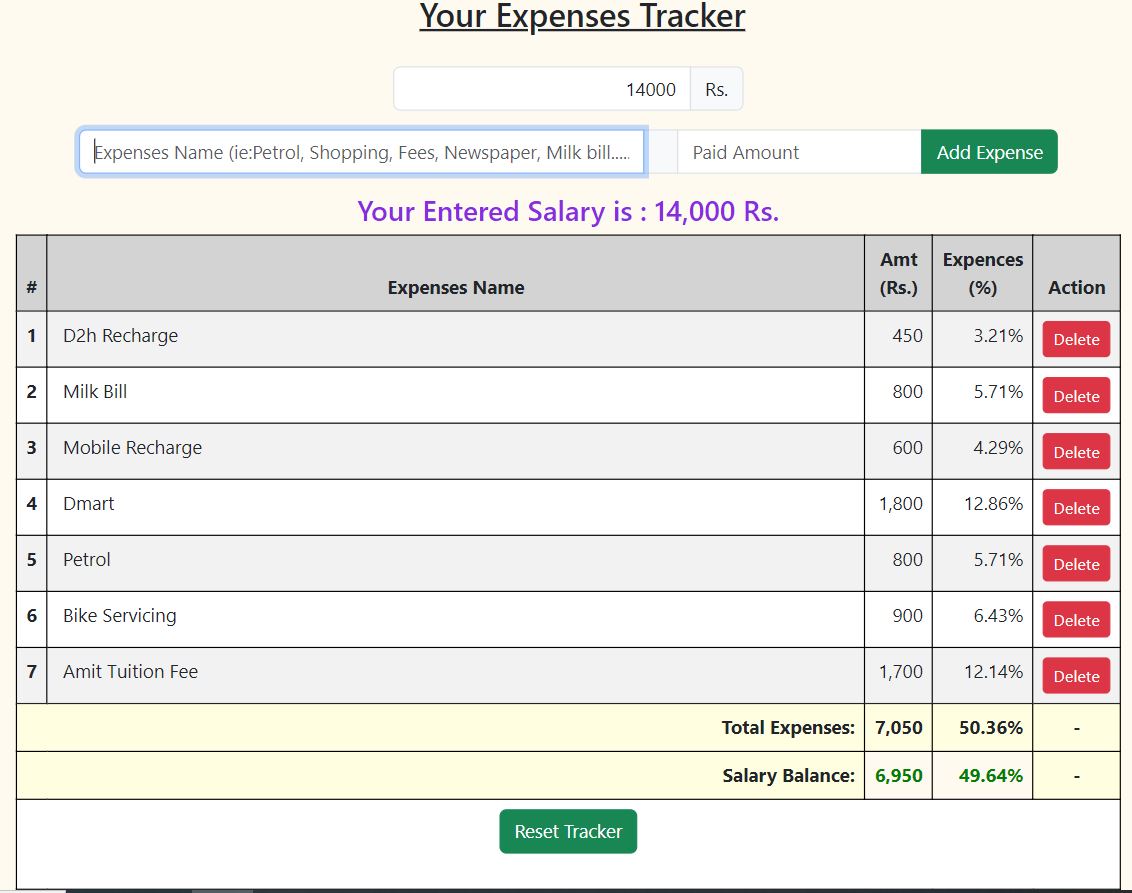
Task: Delete the Mobile Recharge expense
Action: tap(1075, 451)
